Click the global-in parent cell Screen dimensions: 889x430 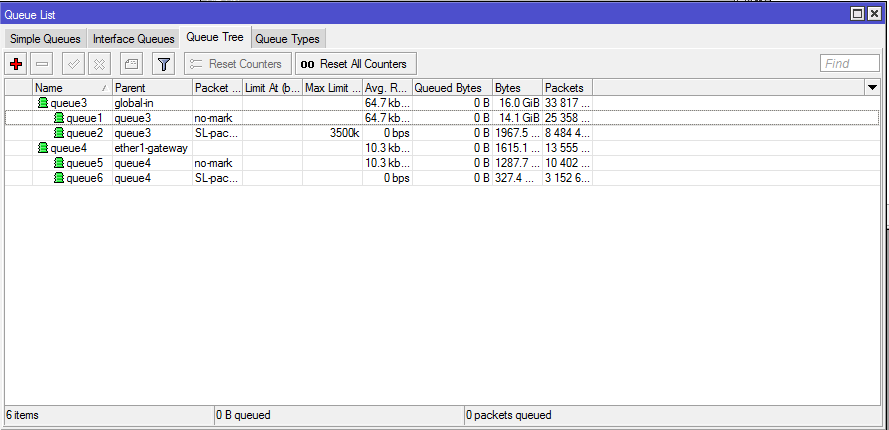134,103
